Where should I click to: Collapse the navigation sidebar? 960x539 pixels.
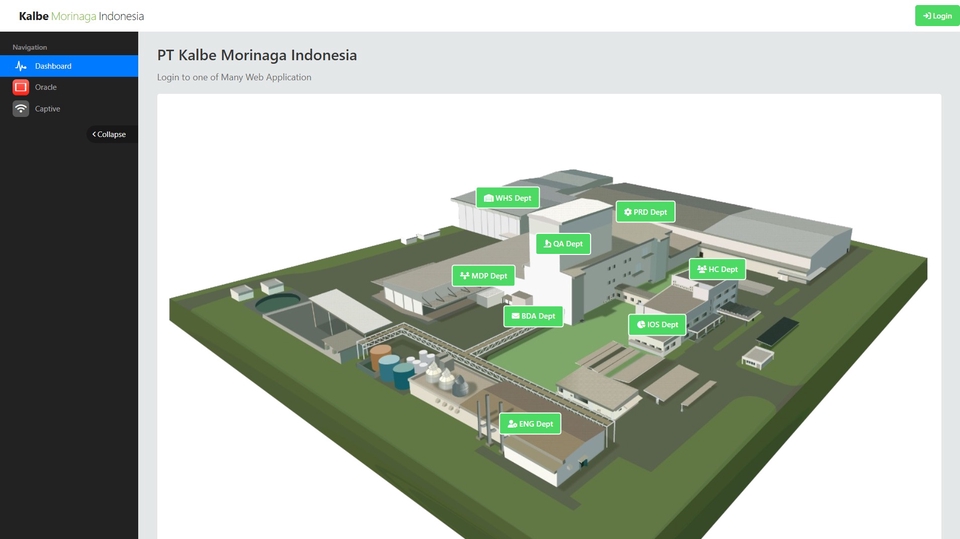[110, 134]
